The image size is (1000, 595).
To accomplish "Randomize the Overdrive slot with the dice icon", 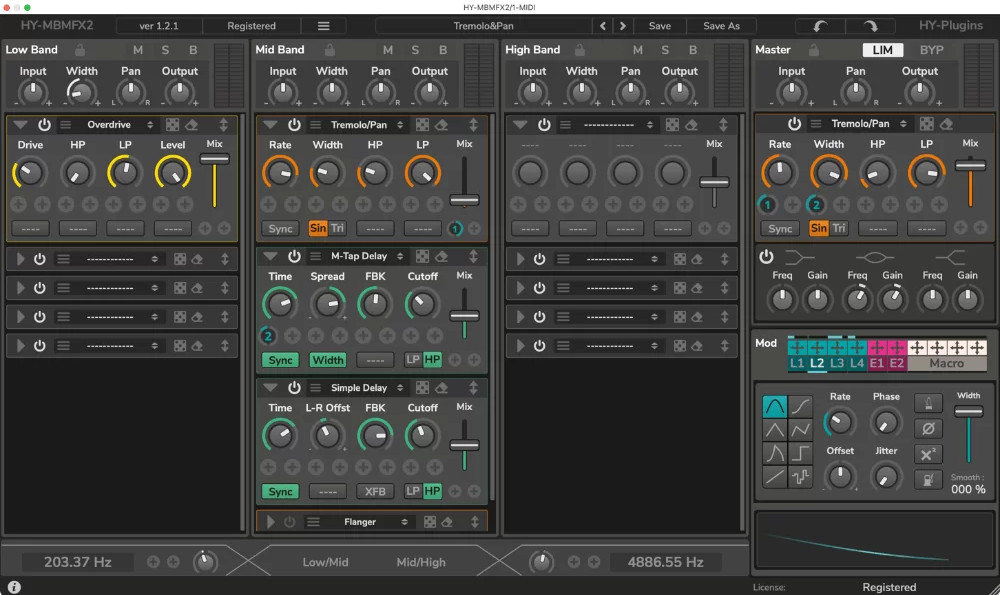I will click(x=171, y=124).
